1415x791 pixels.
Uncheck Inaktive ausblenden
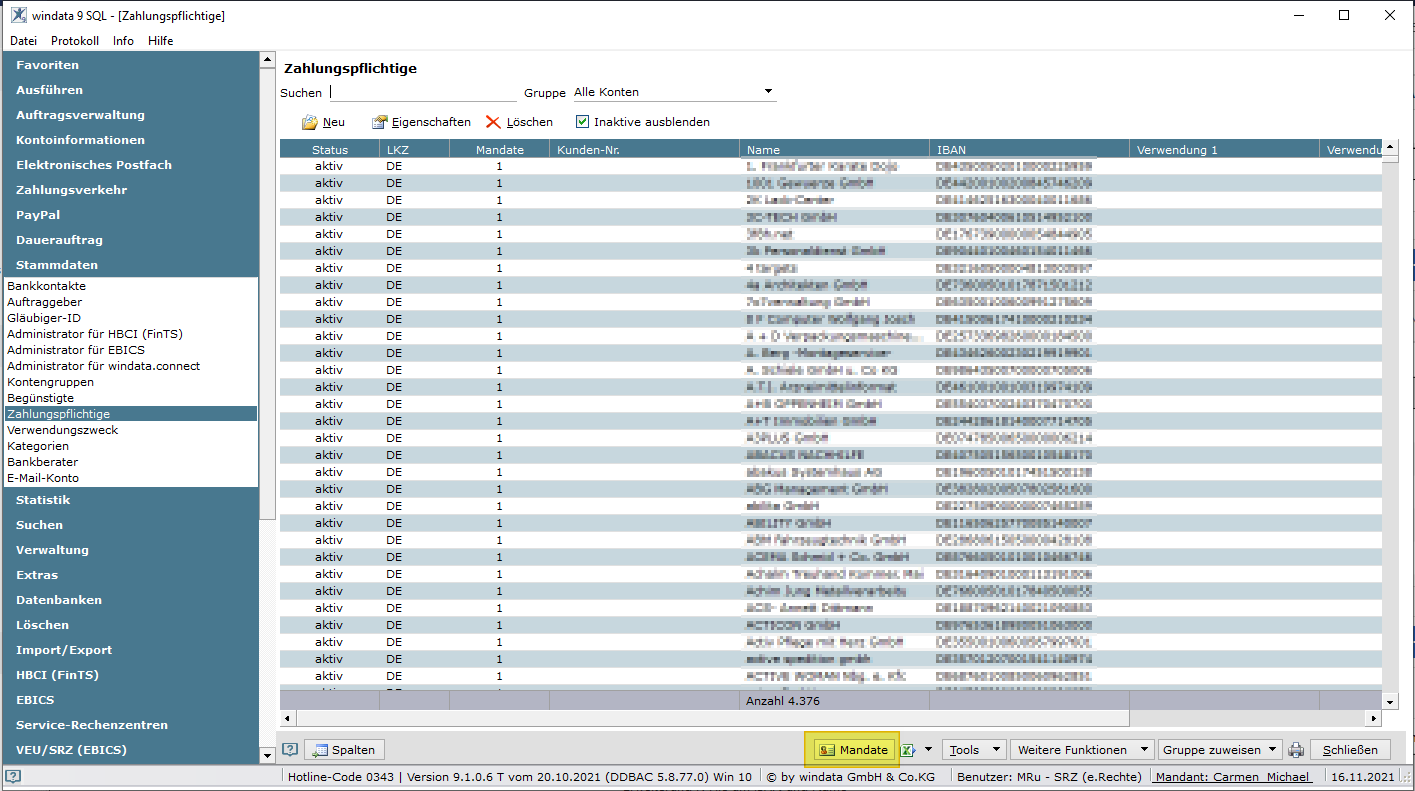[583, 122]
